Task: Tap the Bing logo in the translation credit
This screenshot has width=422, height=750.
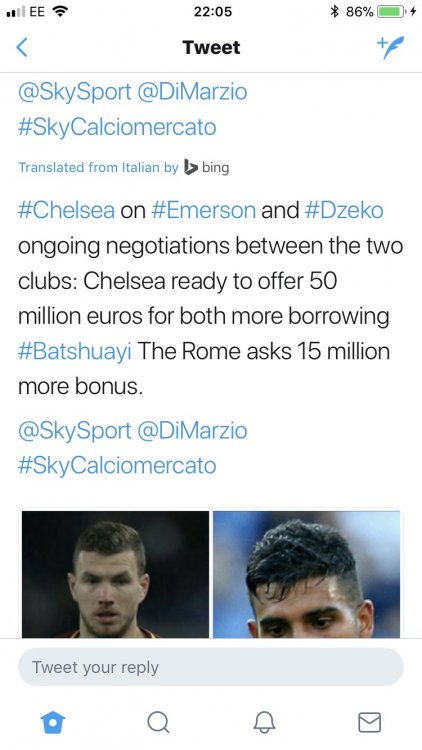Action: (206, 167)
